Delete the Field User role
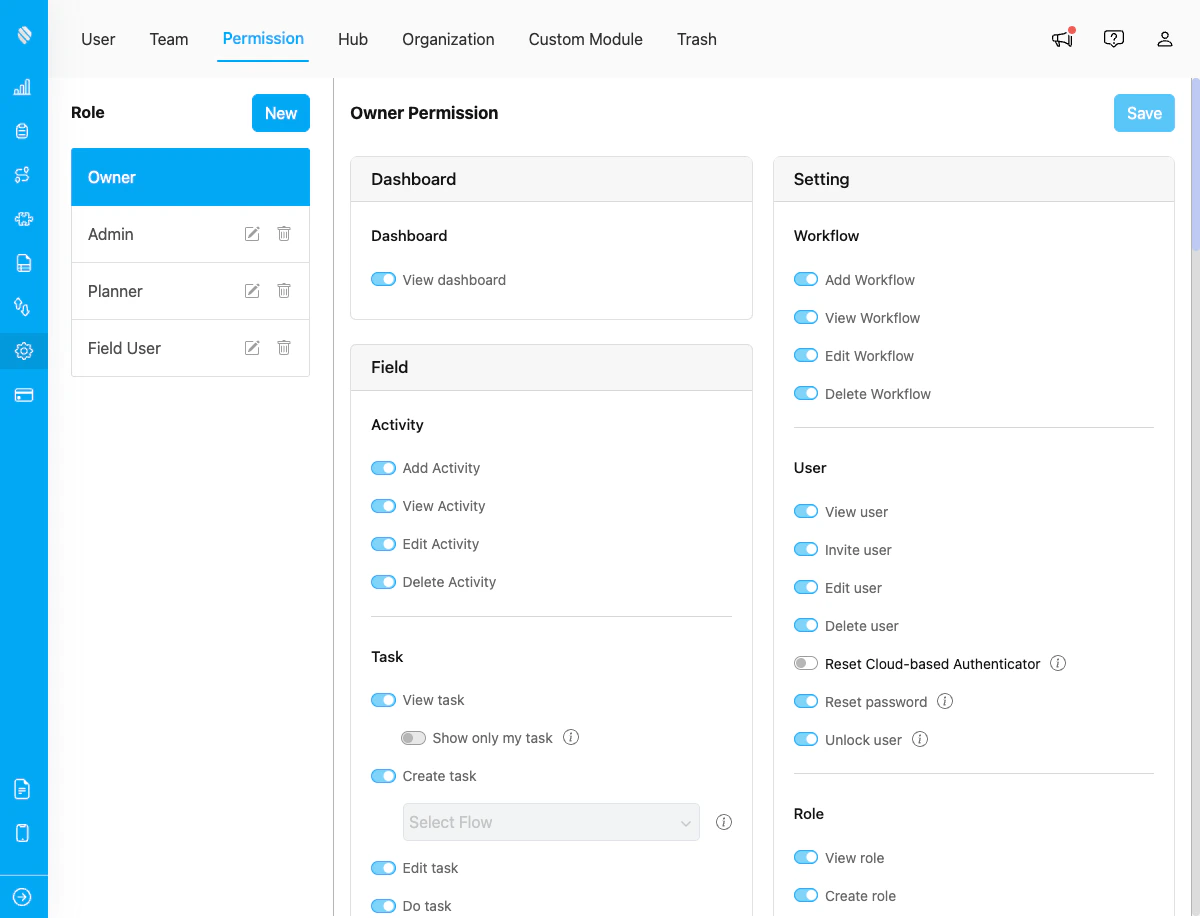This screenshot has width=1200, height=918. coord(284,347)
